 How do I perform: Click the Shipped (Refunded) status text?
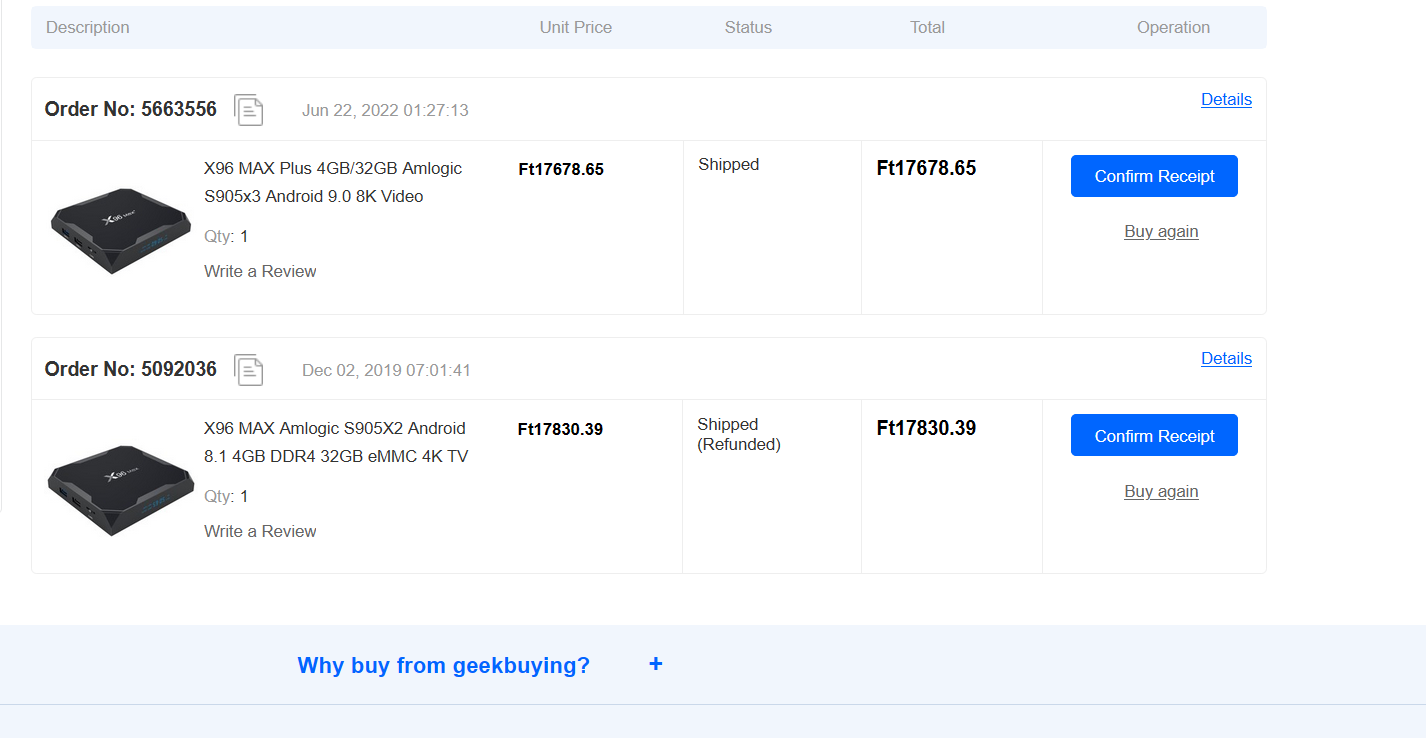(739, 434)
